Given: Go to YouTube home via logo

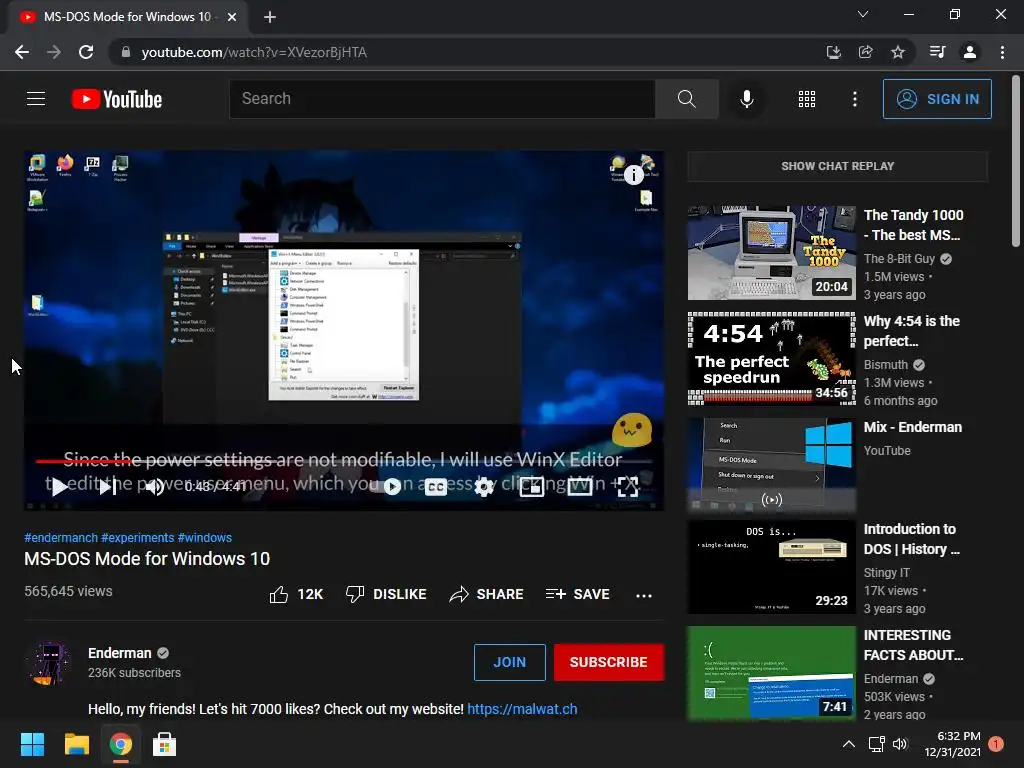Looking at the screenshot, I should (x=117, y=99).
